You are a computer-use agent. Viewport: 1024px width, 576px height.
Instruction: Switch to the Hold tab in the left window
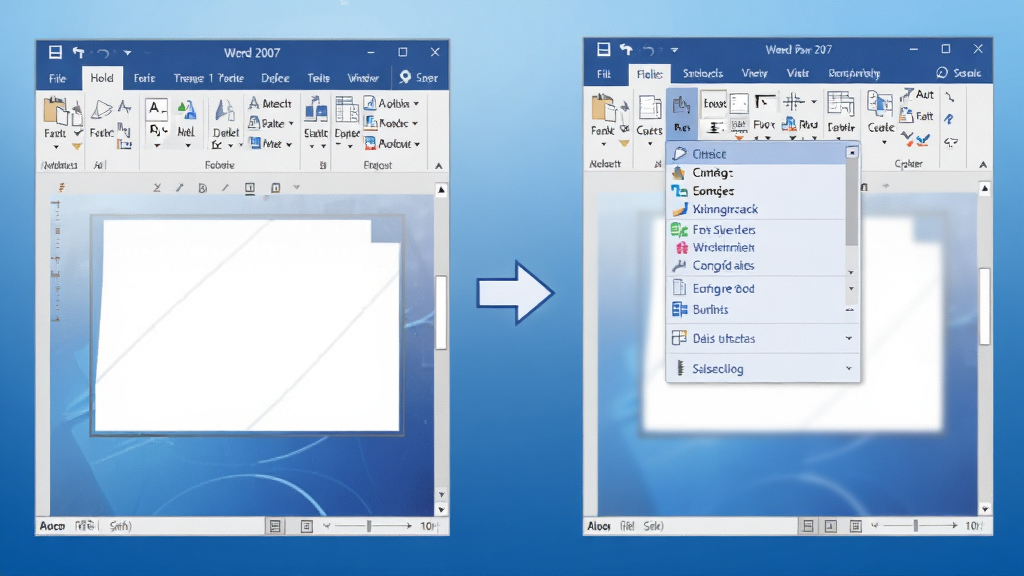102,78
